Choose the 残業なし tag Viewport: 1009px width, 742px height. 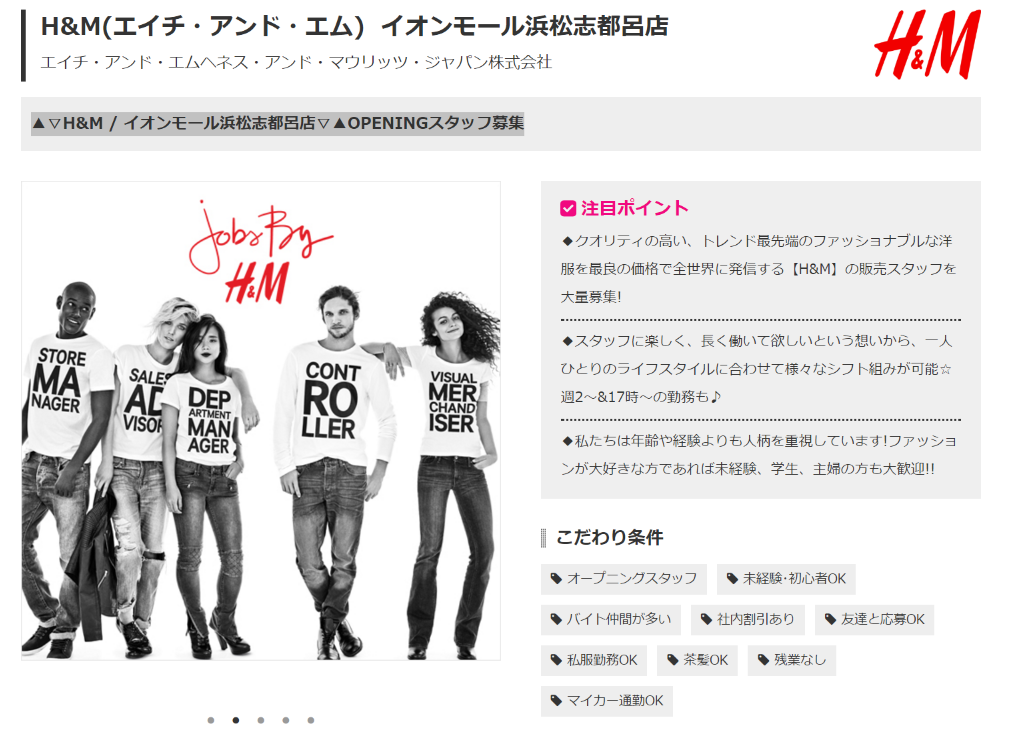[x=791, y=660]
